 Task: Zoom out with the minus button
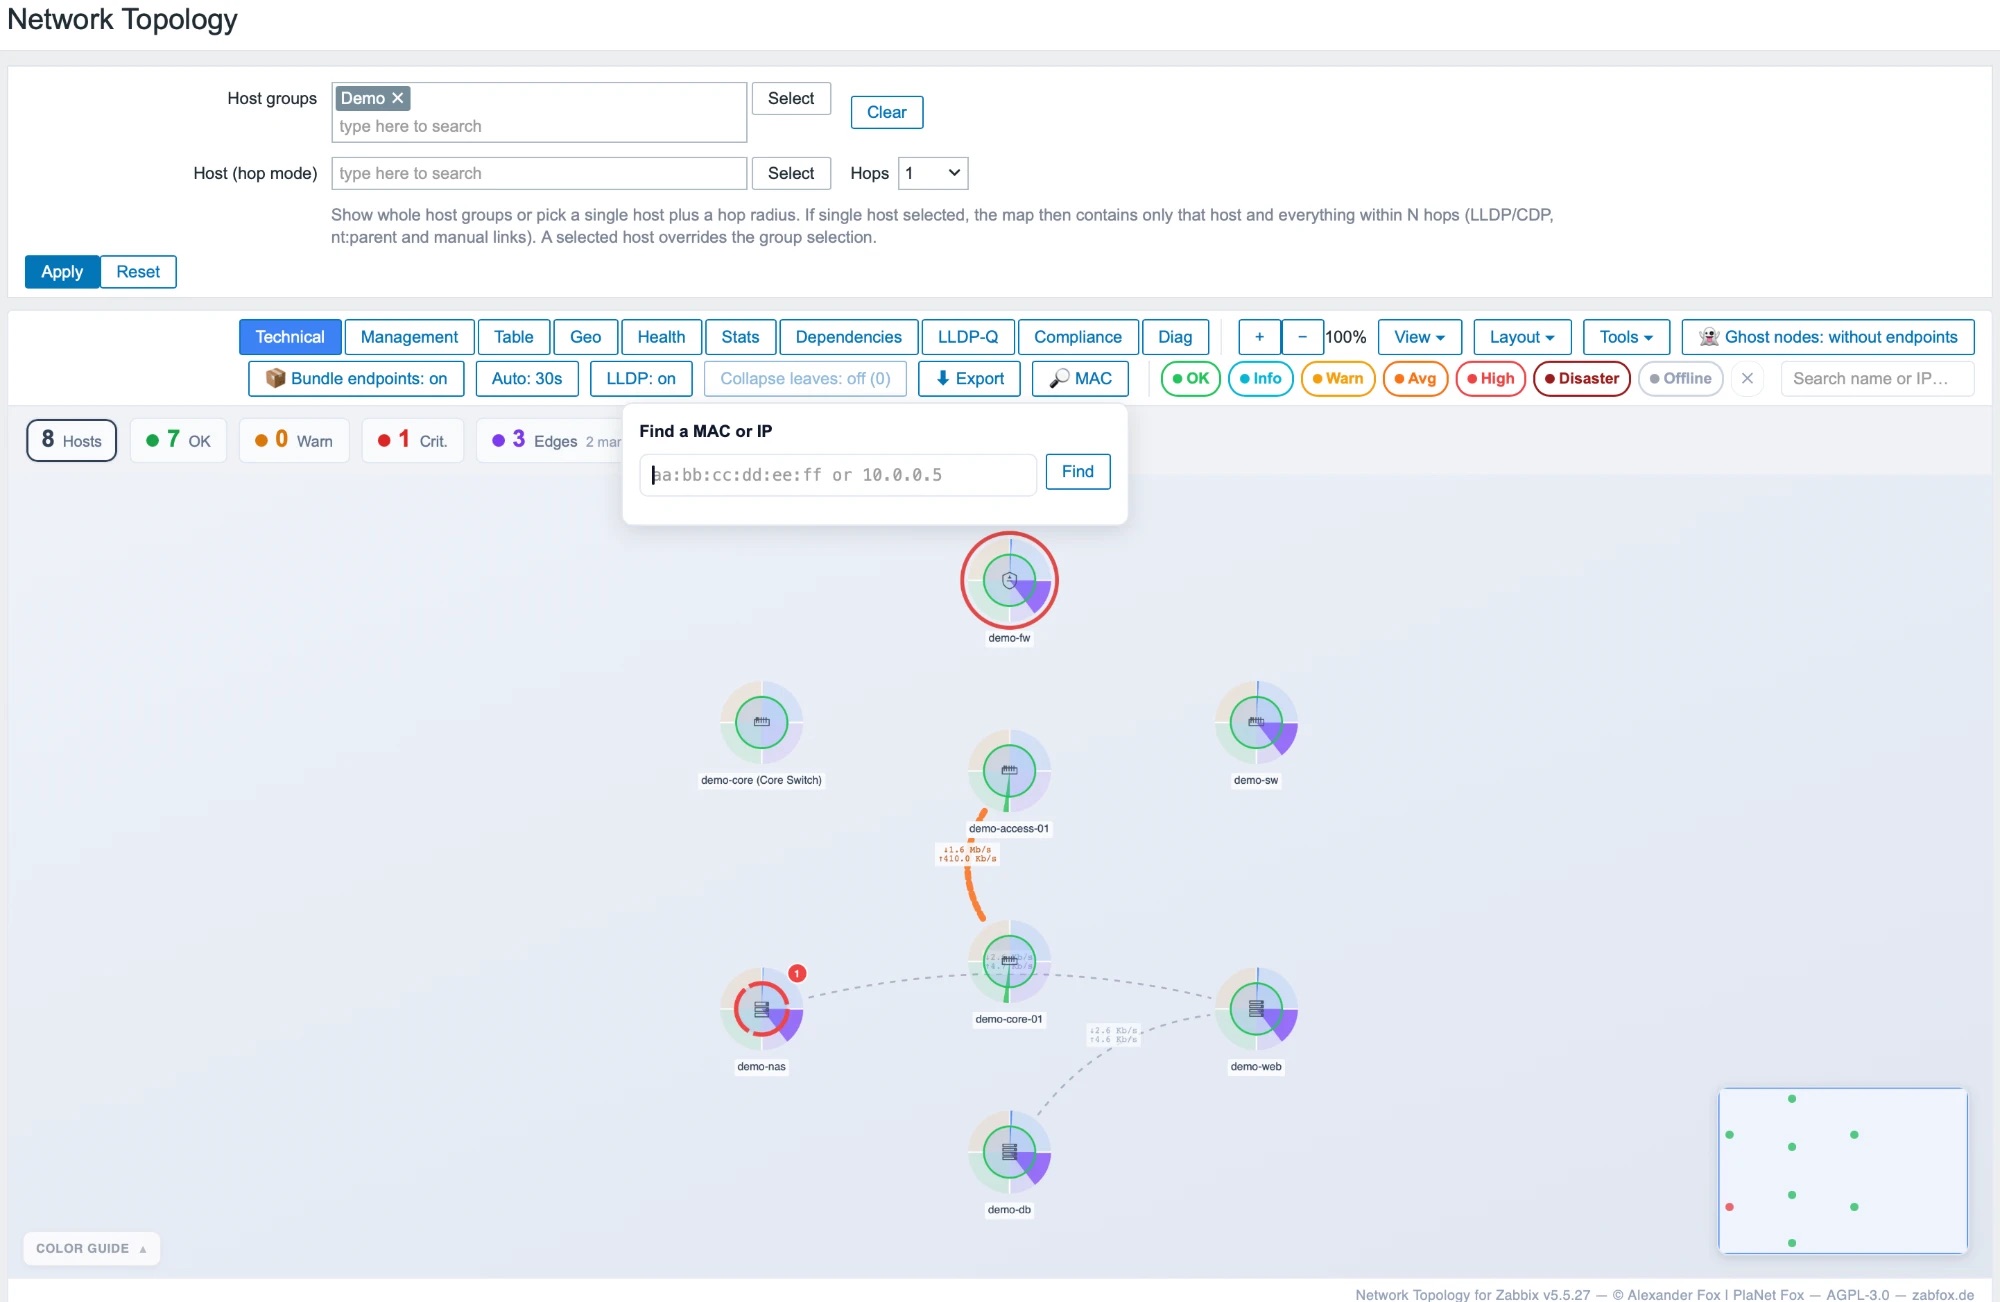coord(1302,337)
